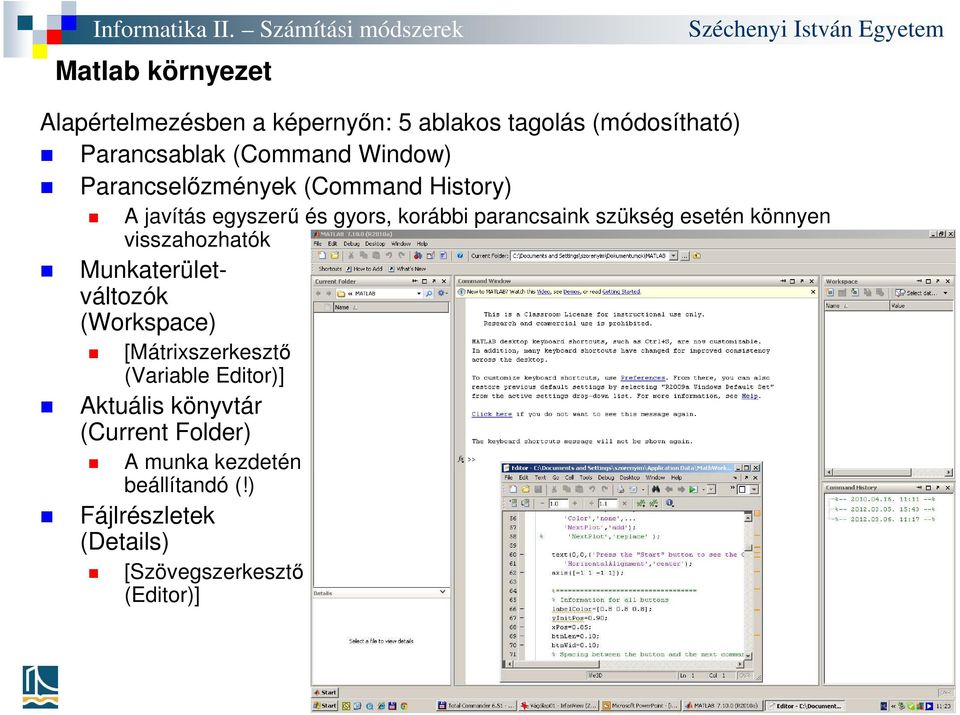This screenshot has height=715, width=960.
Task: Click Redo arrow in MATLAB main toolbar
Action: click(x=402, y=255)
